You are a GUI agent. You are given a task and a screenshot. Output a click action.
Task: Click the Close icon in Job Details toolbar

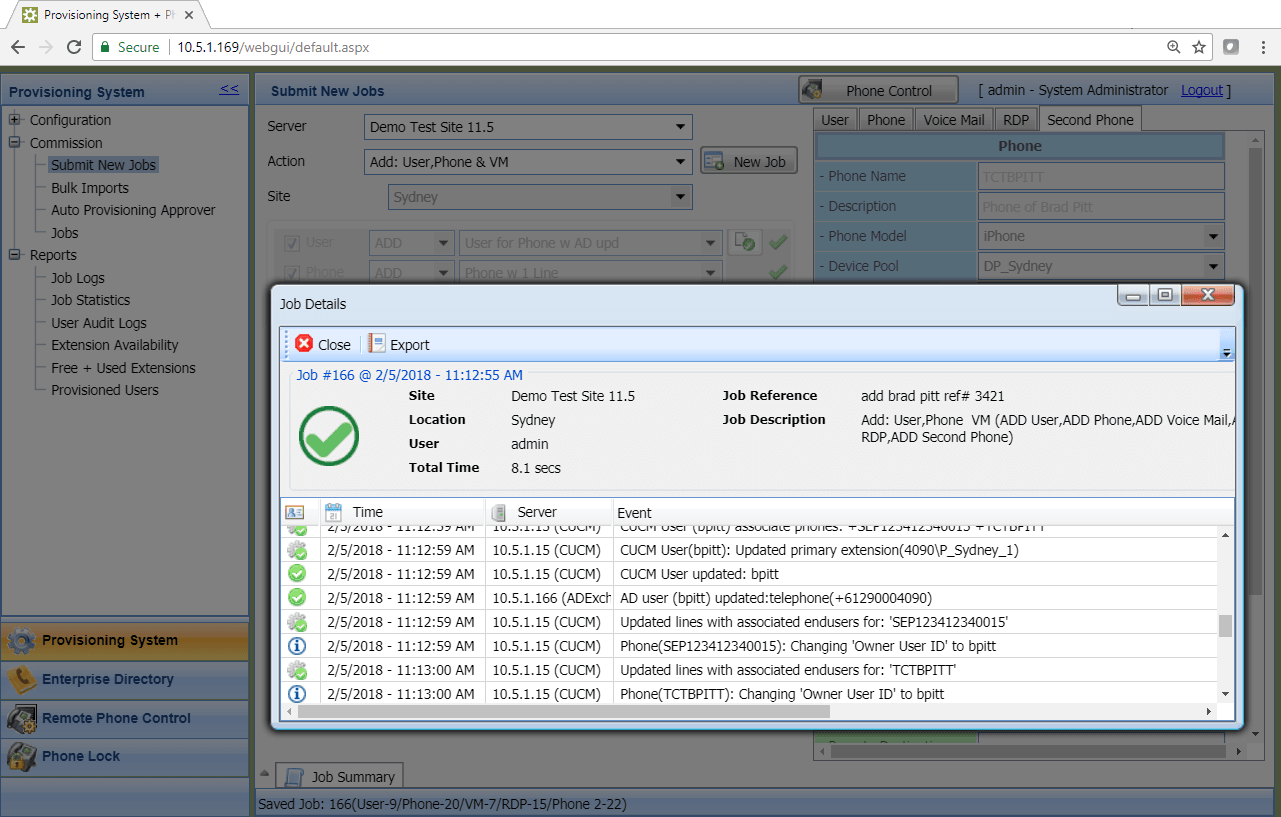(304, 344)
